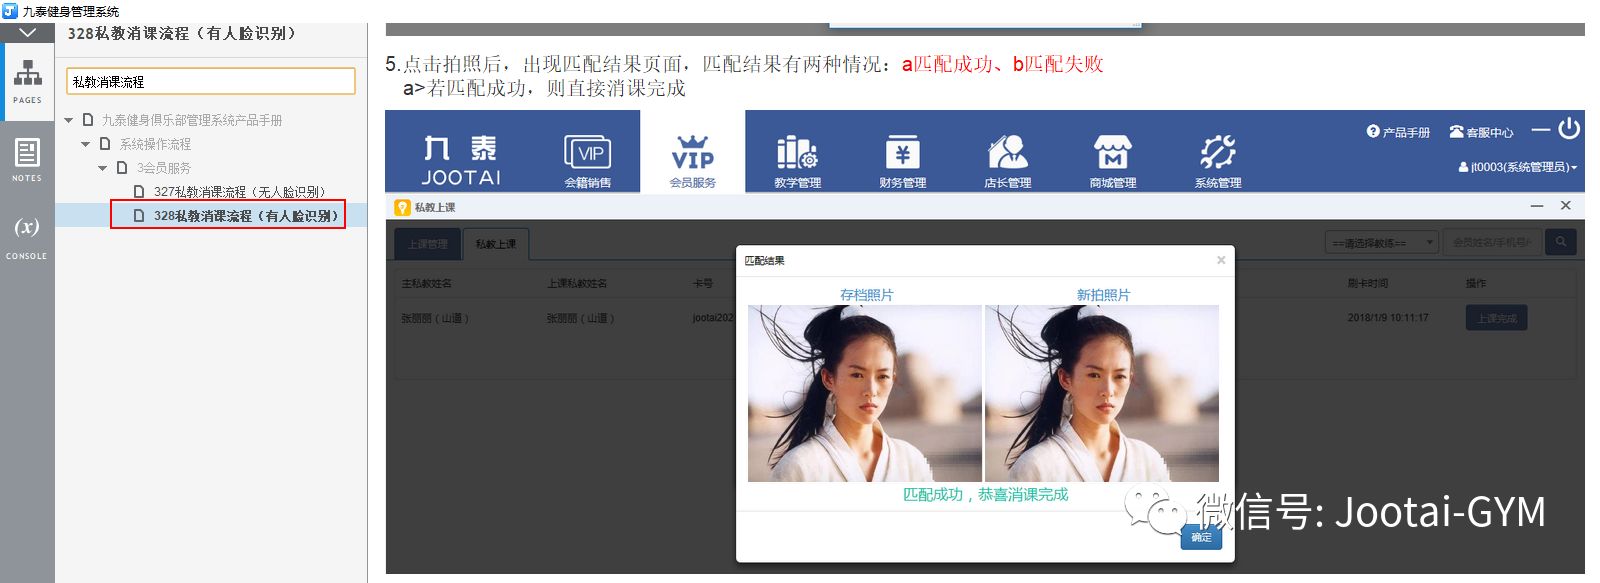
Task: Open the CONSOLE variables panel
Action: click(27, 237)
